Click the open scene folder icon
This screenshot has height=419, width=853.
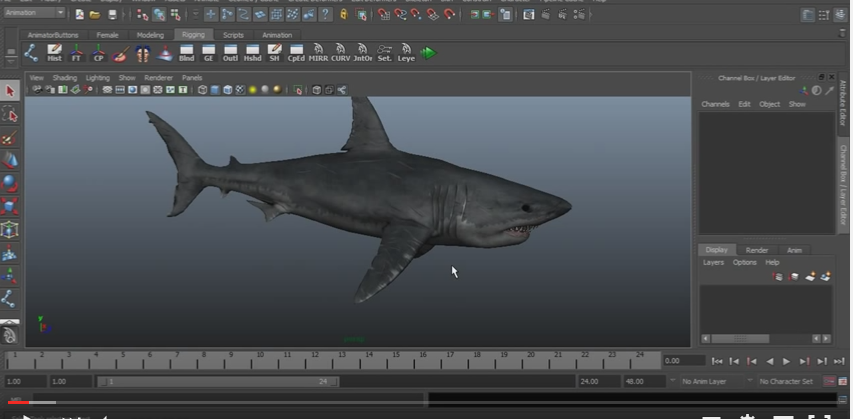94,15
